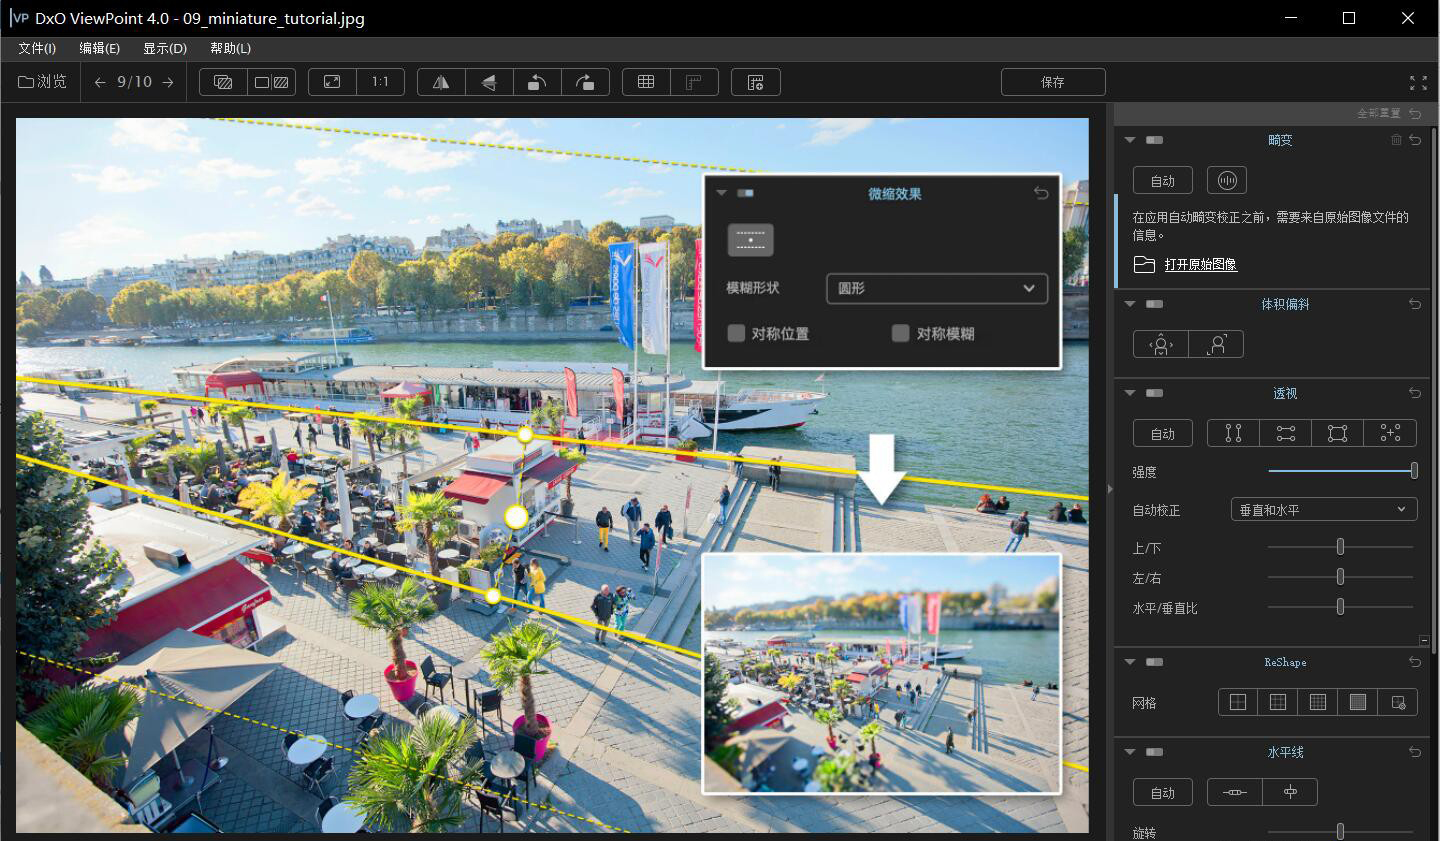Show the grid overlay
Viewport: 1440px width, 841px height.
point(645,82)
